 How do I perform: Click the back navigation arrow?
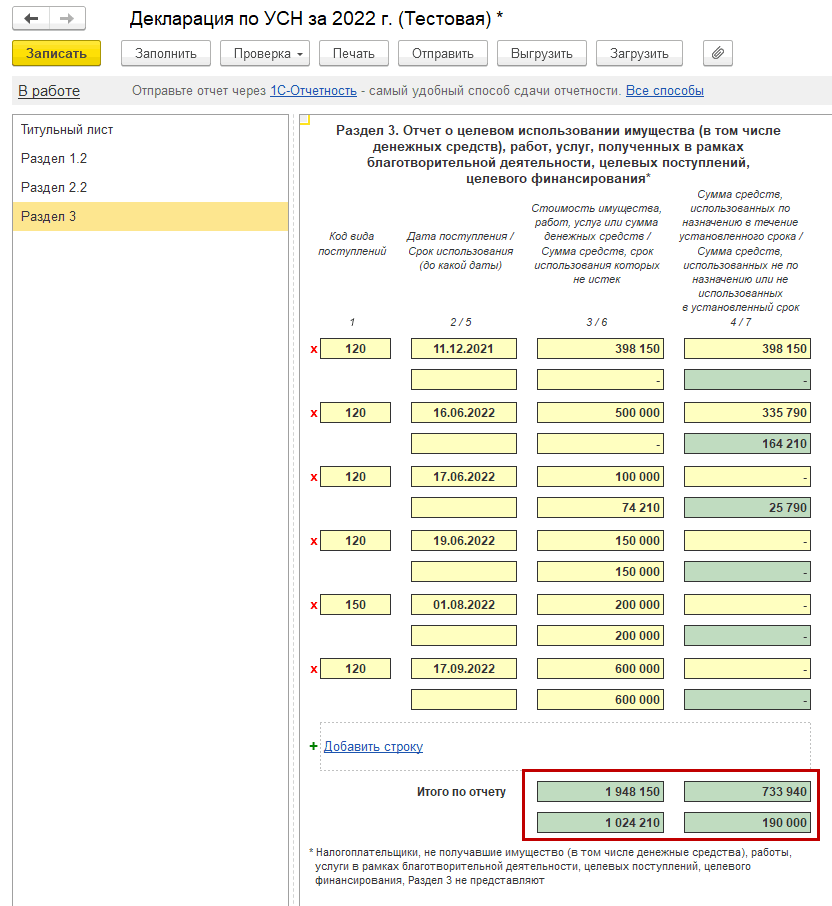click(x=31, y=18)
